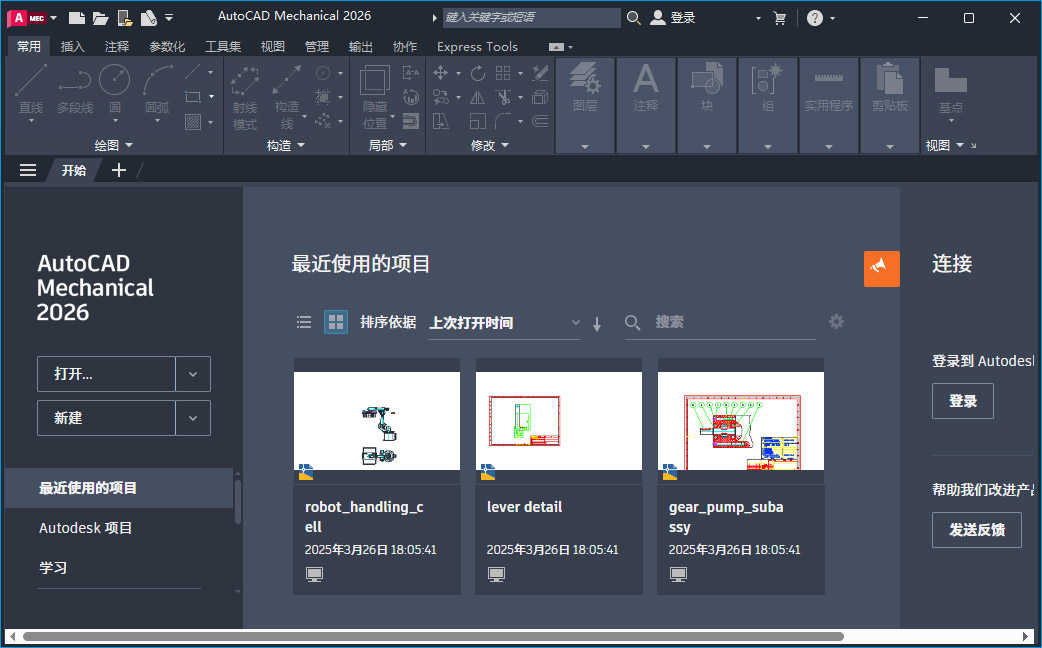Click the 发送反馈 feedback button
This screenshot has height=648, width=1042.
pyautogui.click(x=977, y=530)
